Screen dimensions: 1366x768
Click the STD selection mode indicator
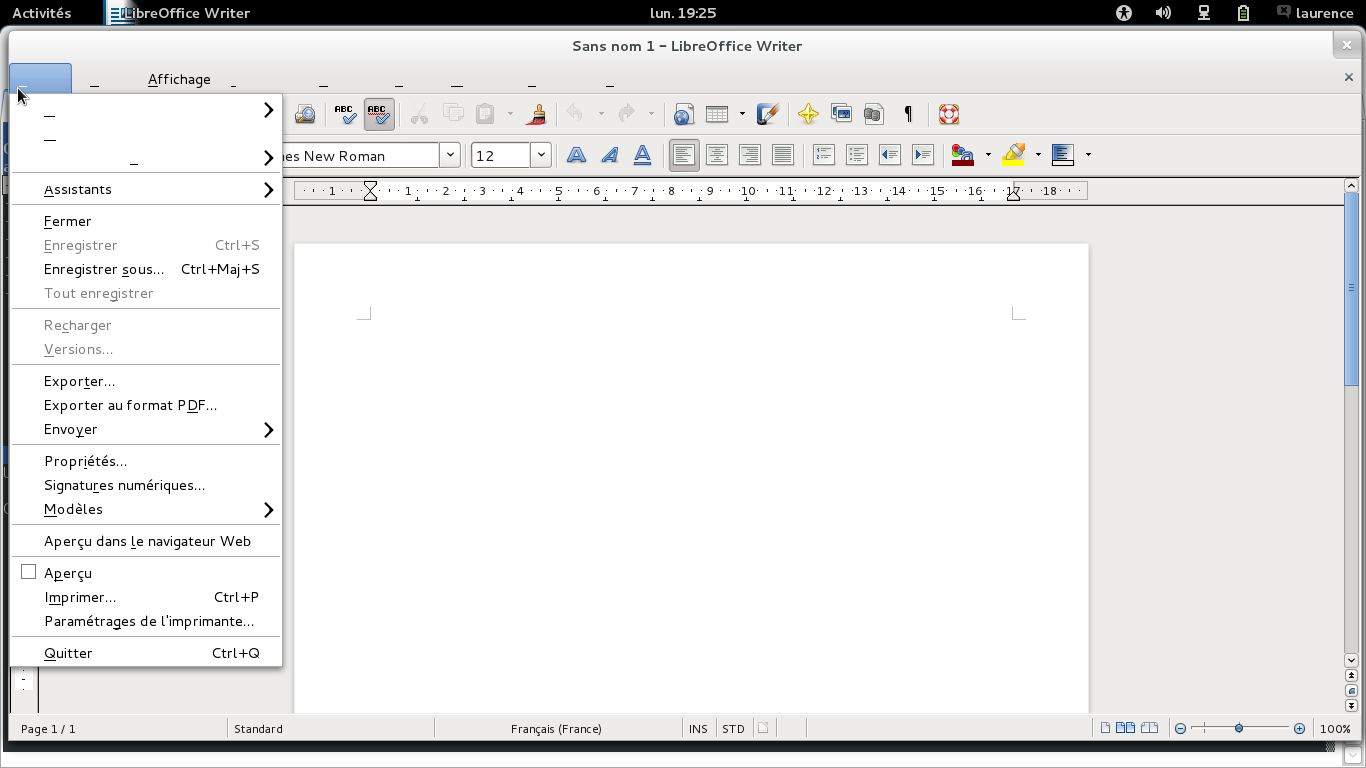click(733, 729)
